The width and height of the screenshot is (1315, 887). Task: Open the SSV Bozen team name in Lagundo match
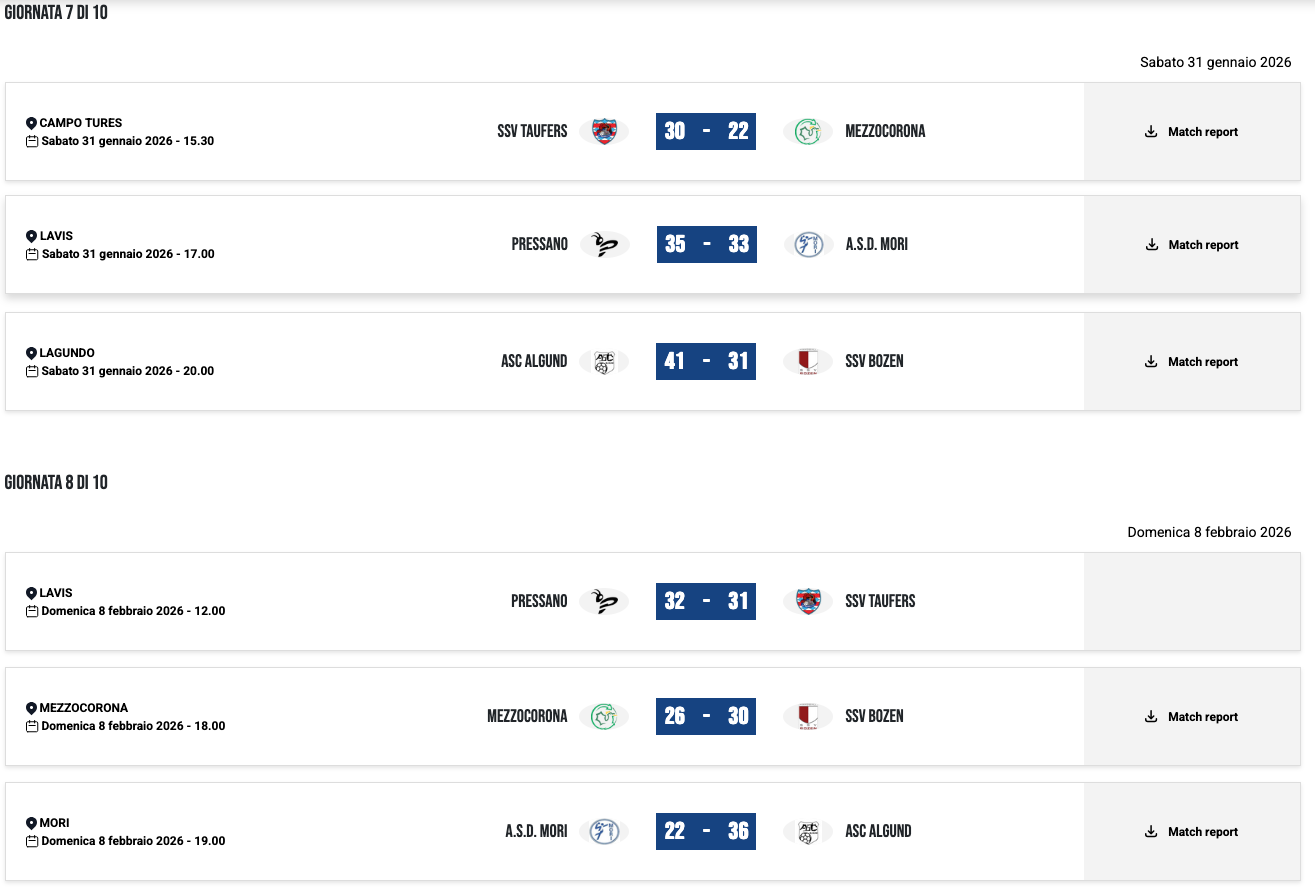click(874, 361)
